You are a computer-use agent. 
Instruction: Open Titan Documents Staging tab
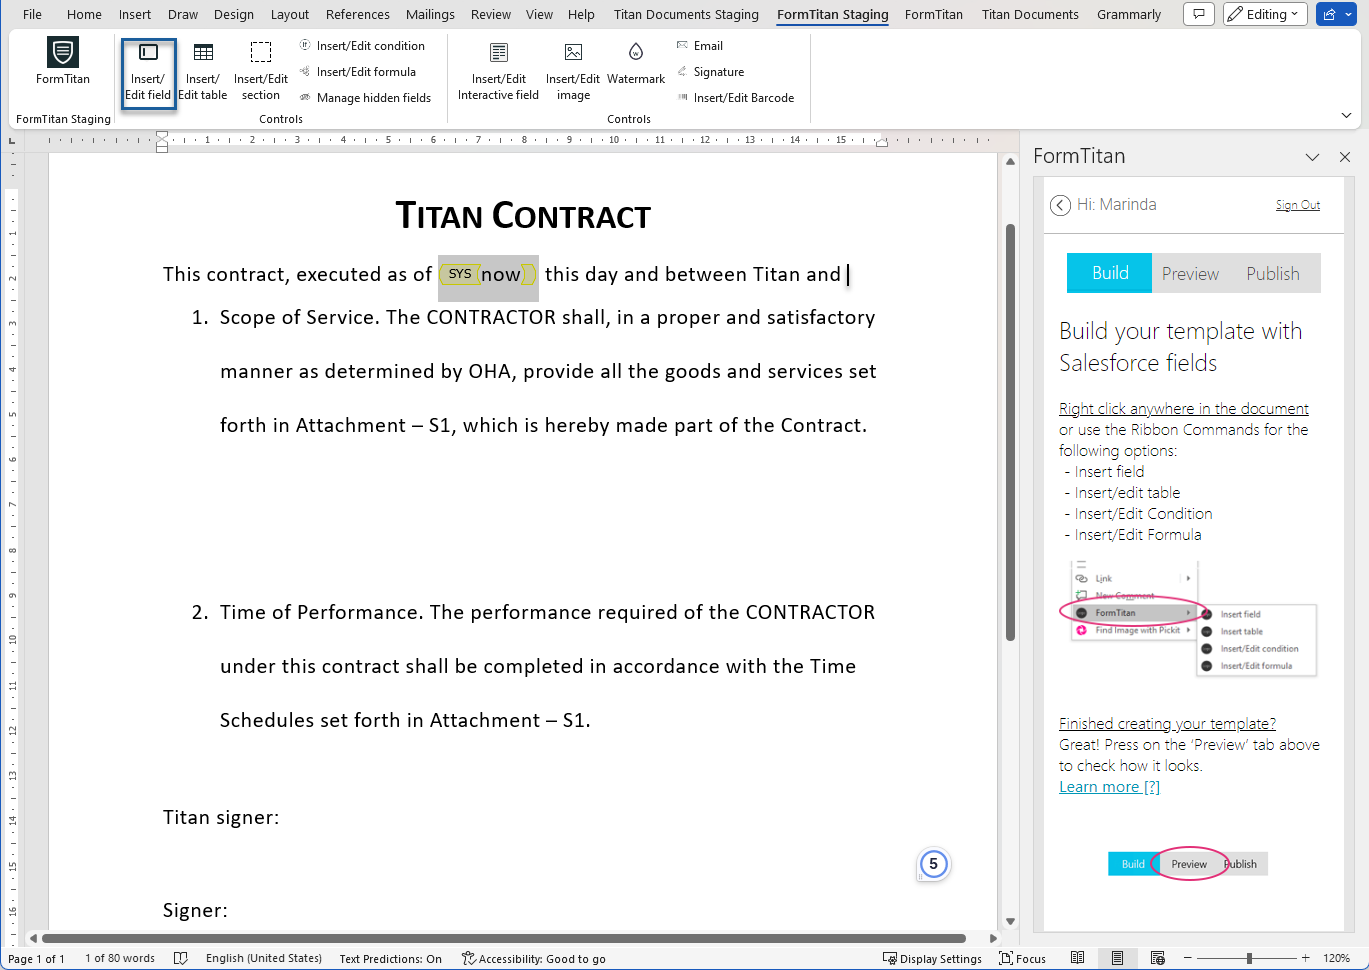pyautogui.click(x=686, y=14)
